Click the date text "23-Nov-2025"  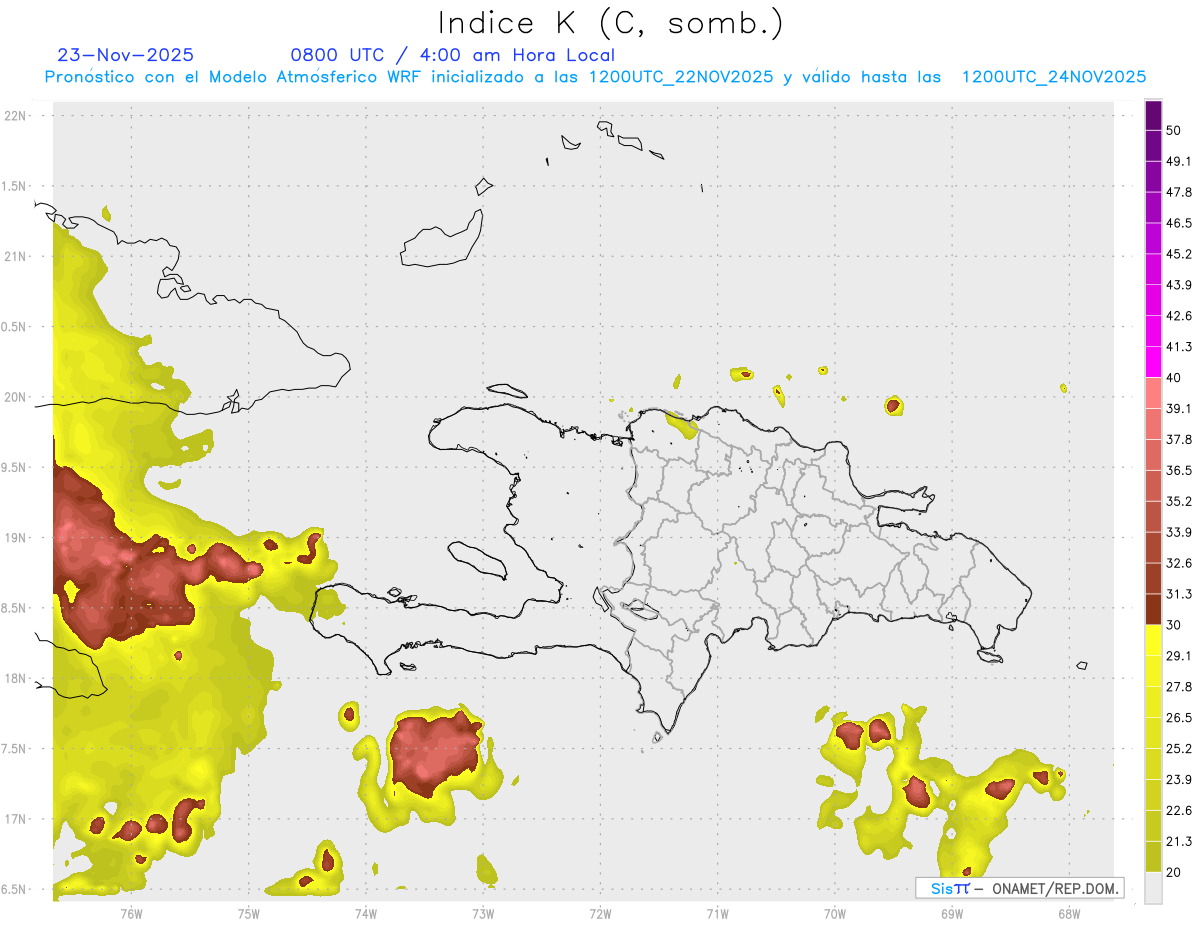[x=125, y=55]
